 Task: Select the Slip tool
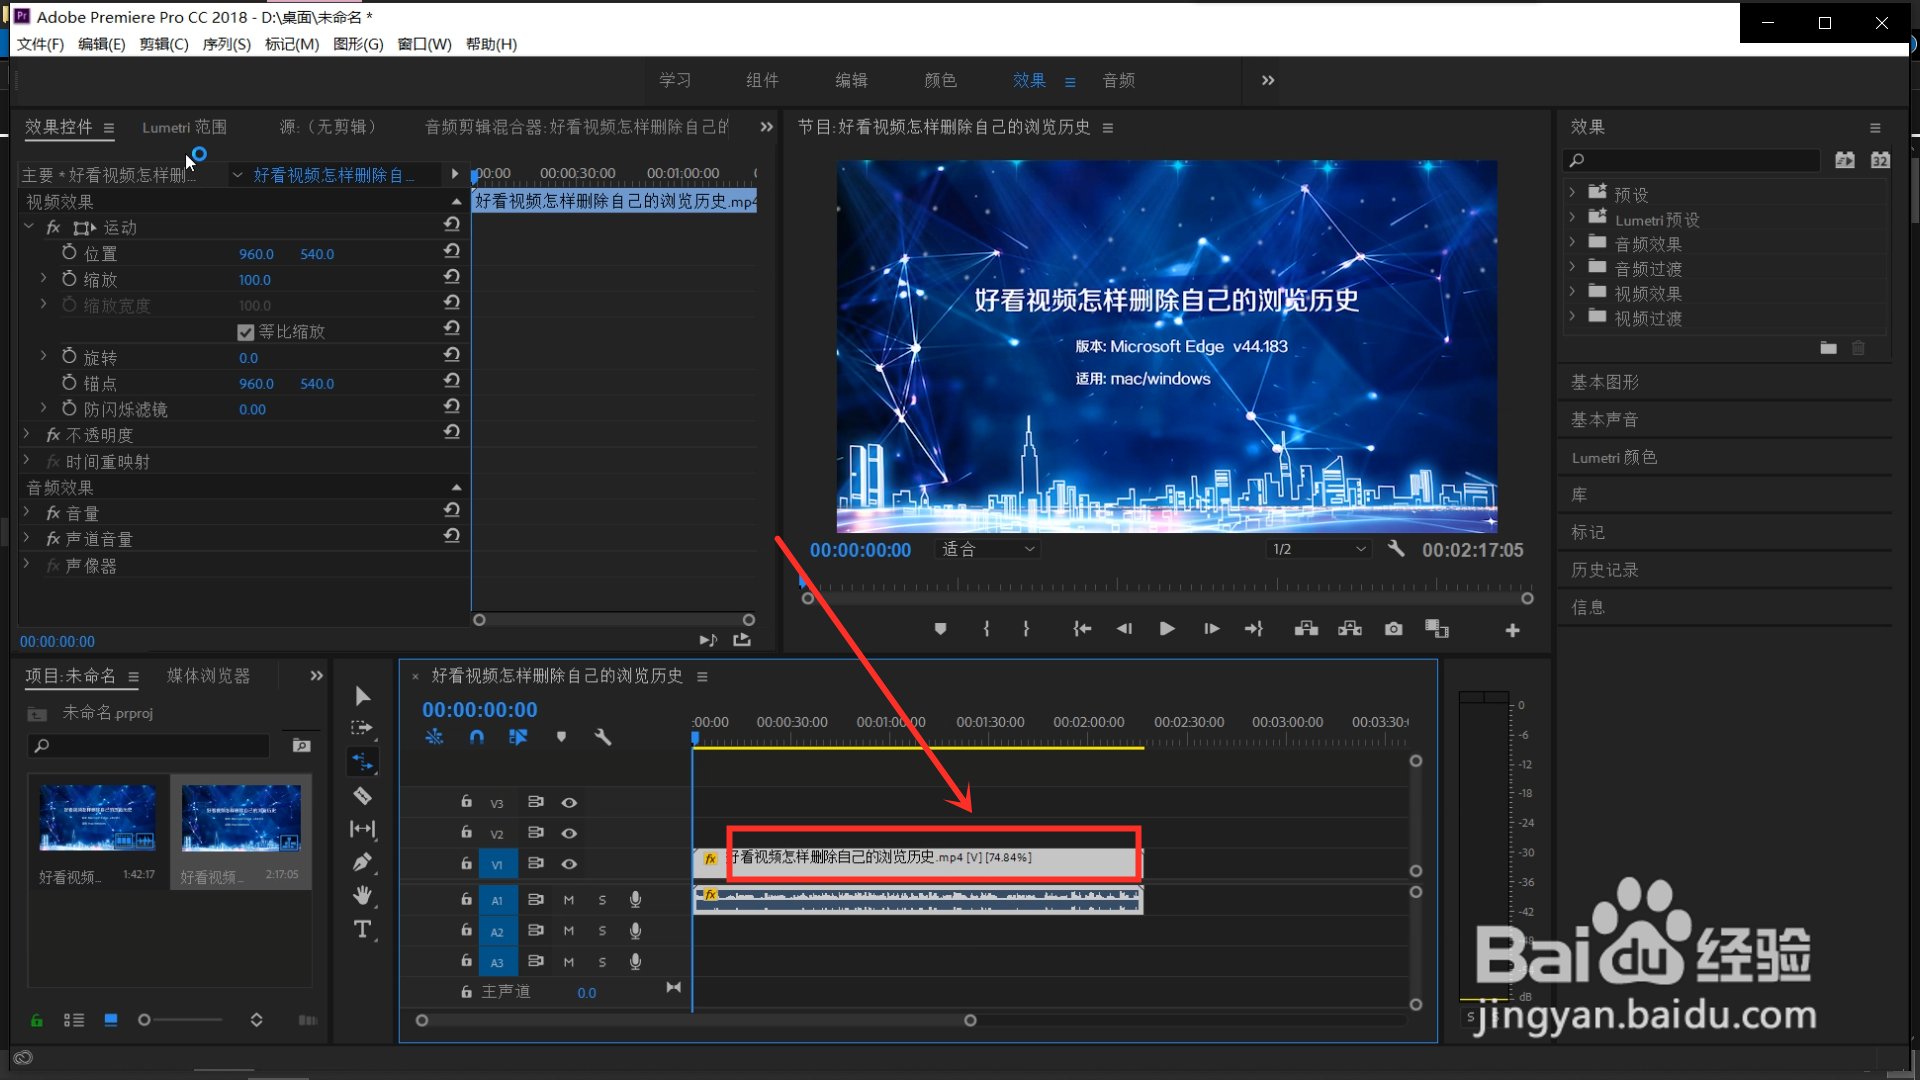click(362, 829)
